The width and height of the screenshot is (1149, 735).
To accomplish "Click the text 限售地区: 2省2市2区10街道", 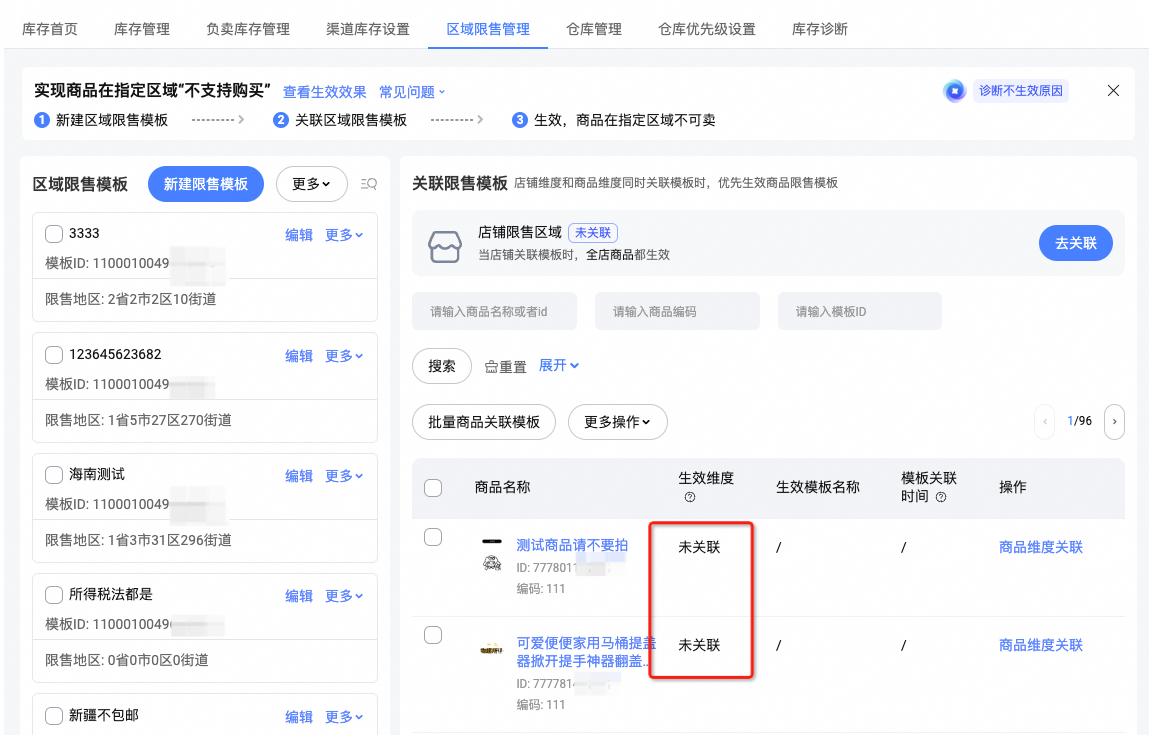I will click(x=130, y=299).
